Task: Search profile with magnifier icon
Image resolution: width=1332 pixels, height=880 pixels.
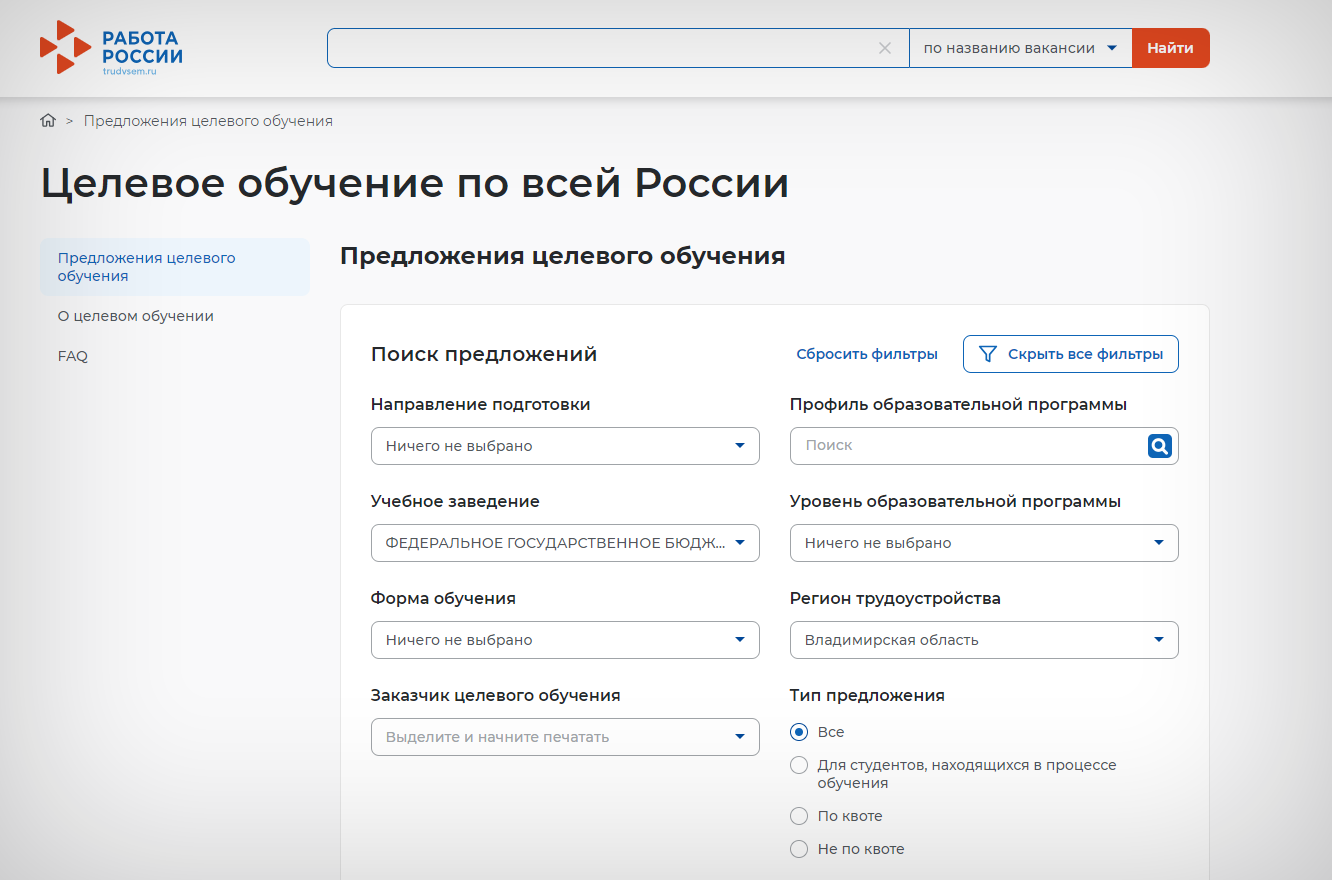Action: (x=1159, y=446)
